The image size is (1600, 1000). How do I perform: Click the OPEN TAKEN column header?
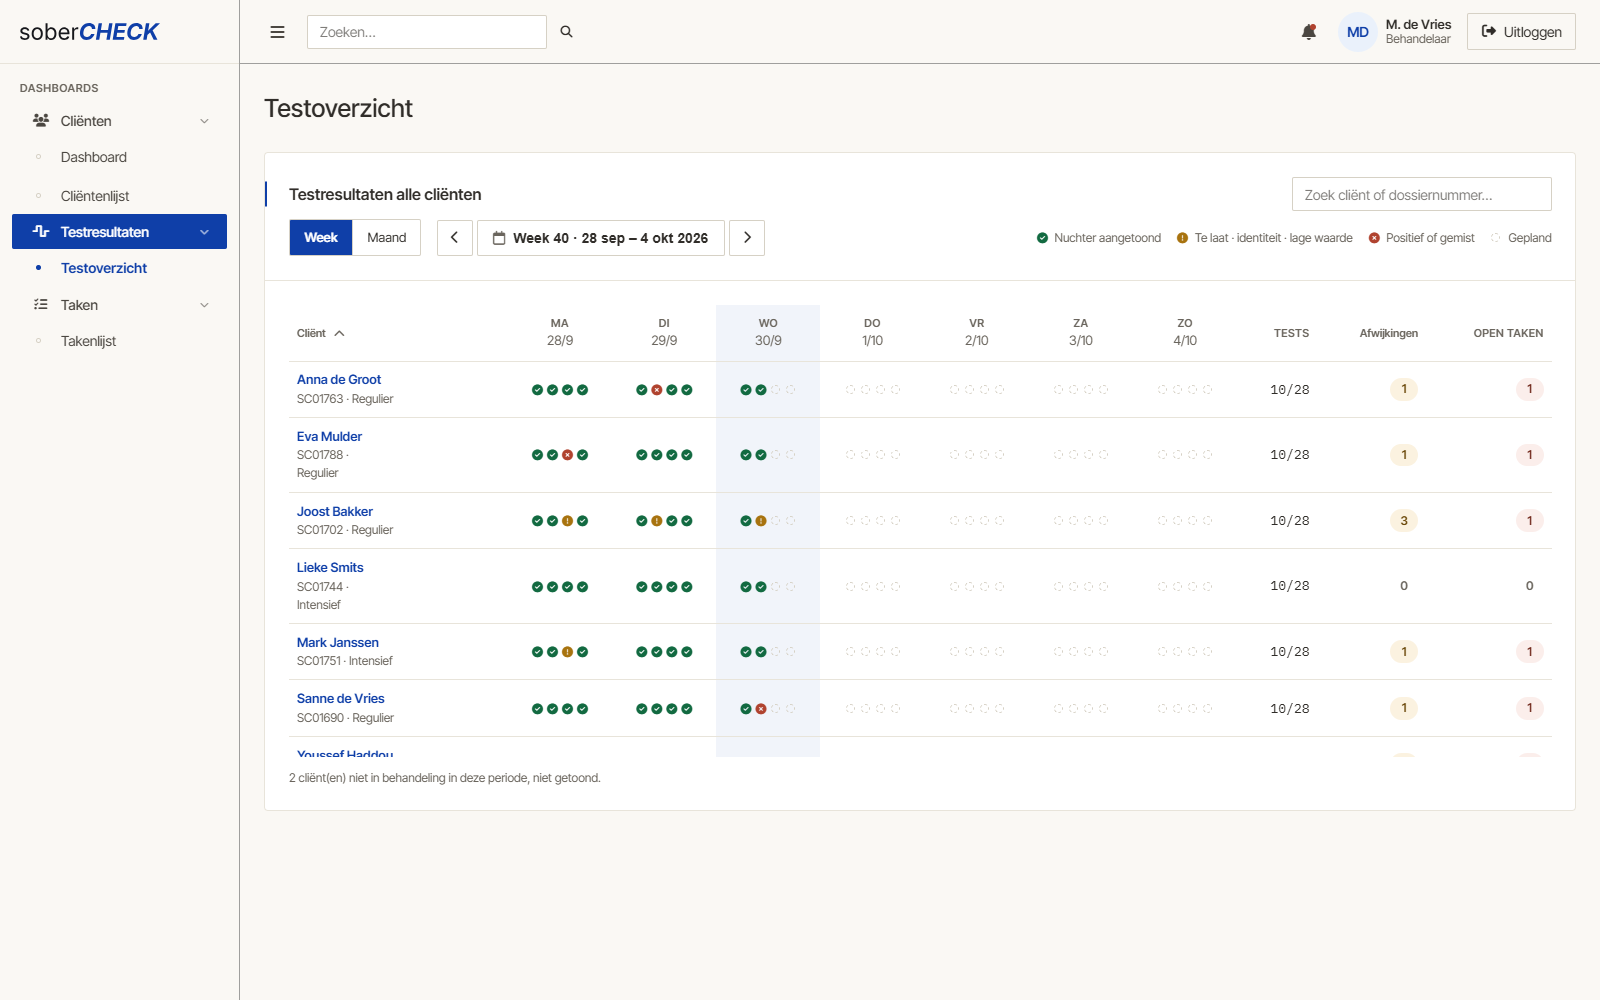click(x=1508, y=333)
